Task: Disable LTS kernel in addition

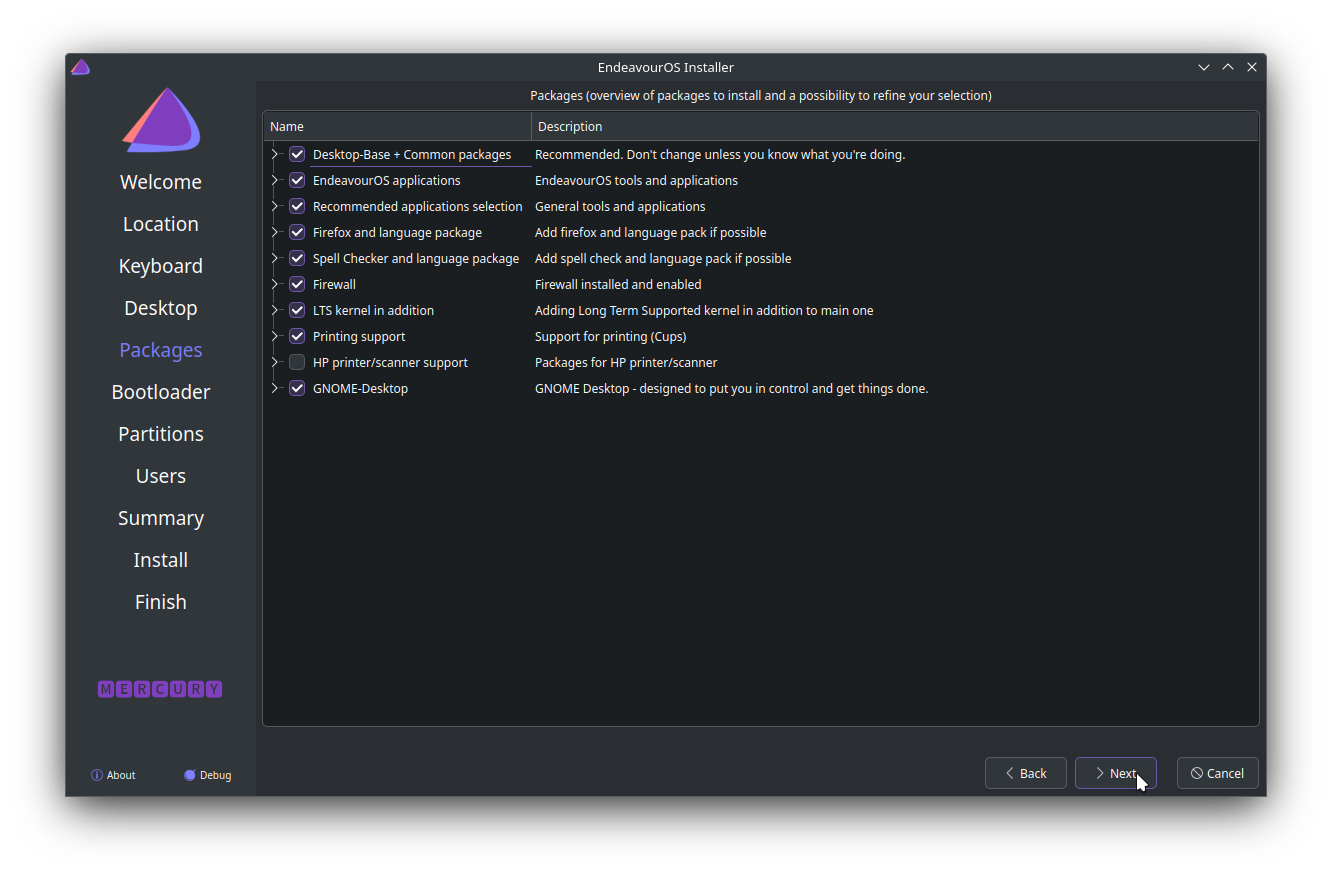Action: [x=297, y=310]
